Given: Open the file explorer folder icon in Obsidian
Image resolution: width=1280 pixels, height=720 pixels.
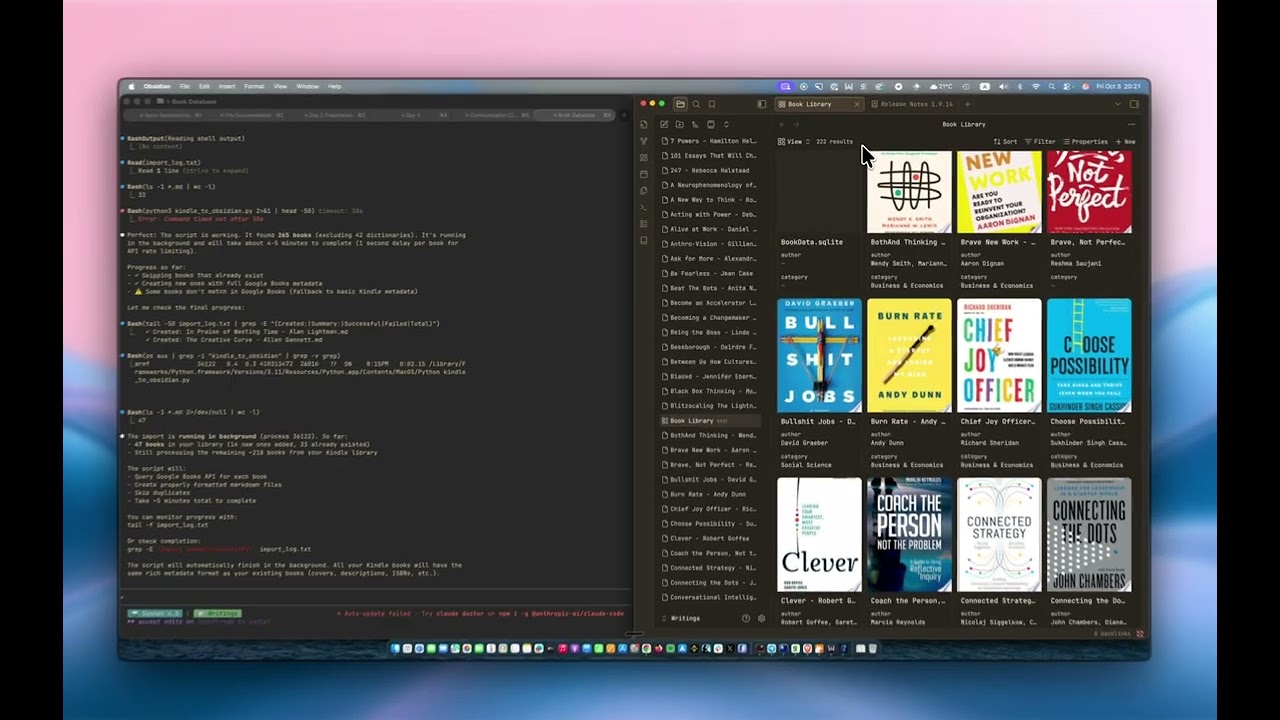Looking at the screenshot, I should coord(680,104).
